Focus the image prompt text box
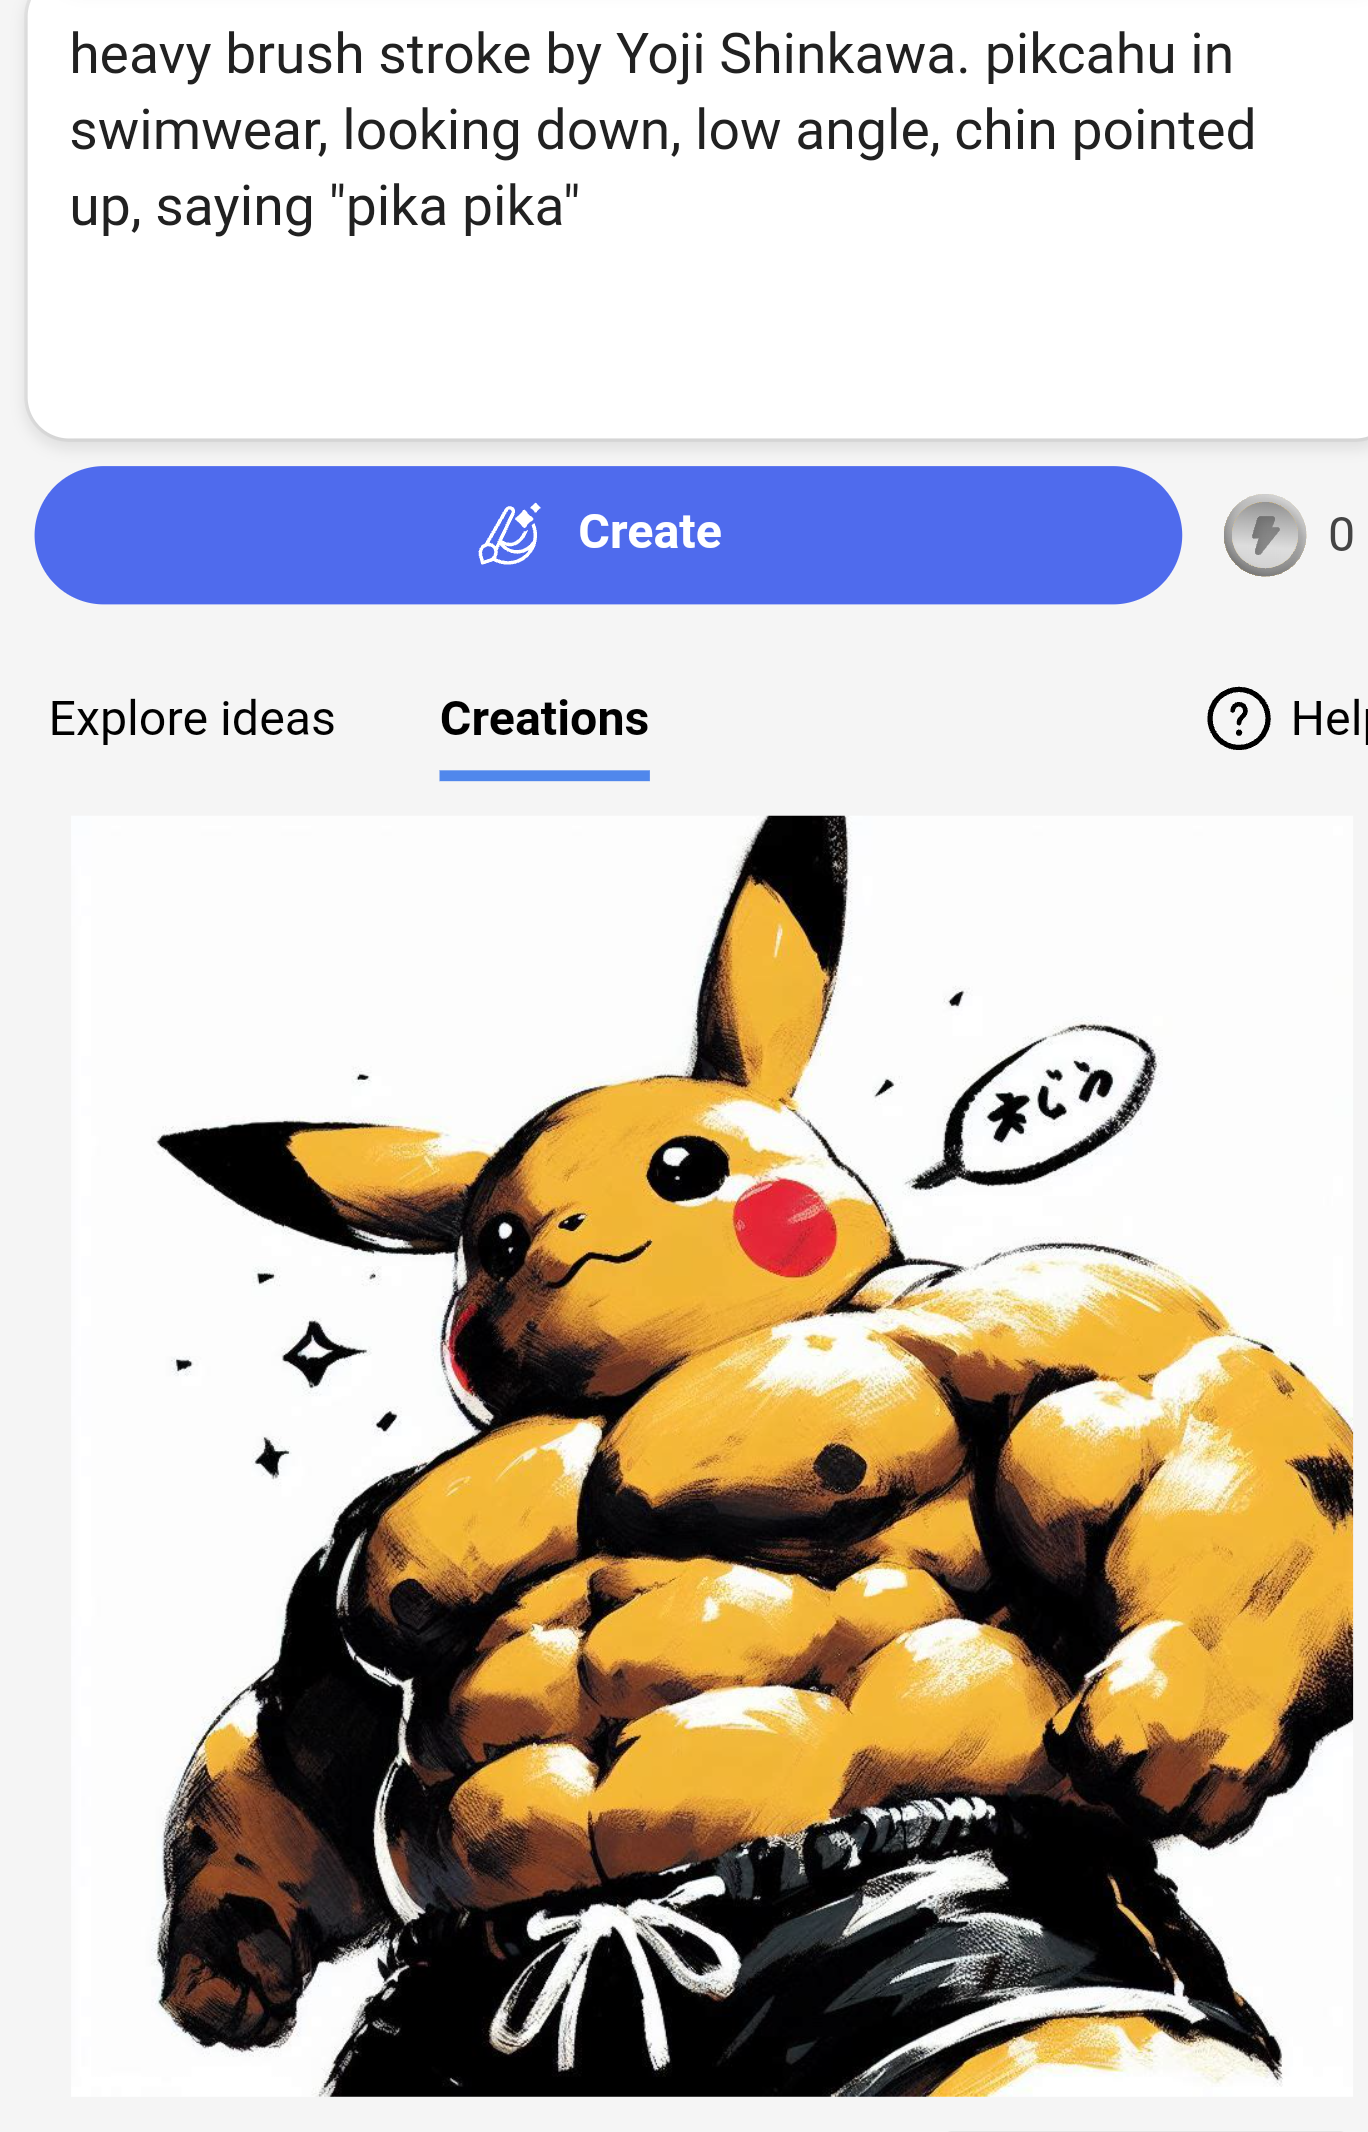 click(697, 218)
